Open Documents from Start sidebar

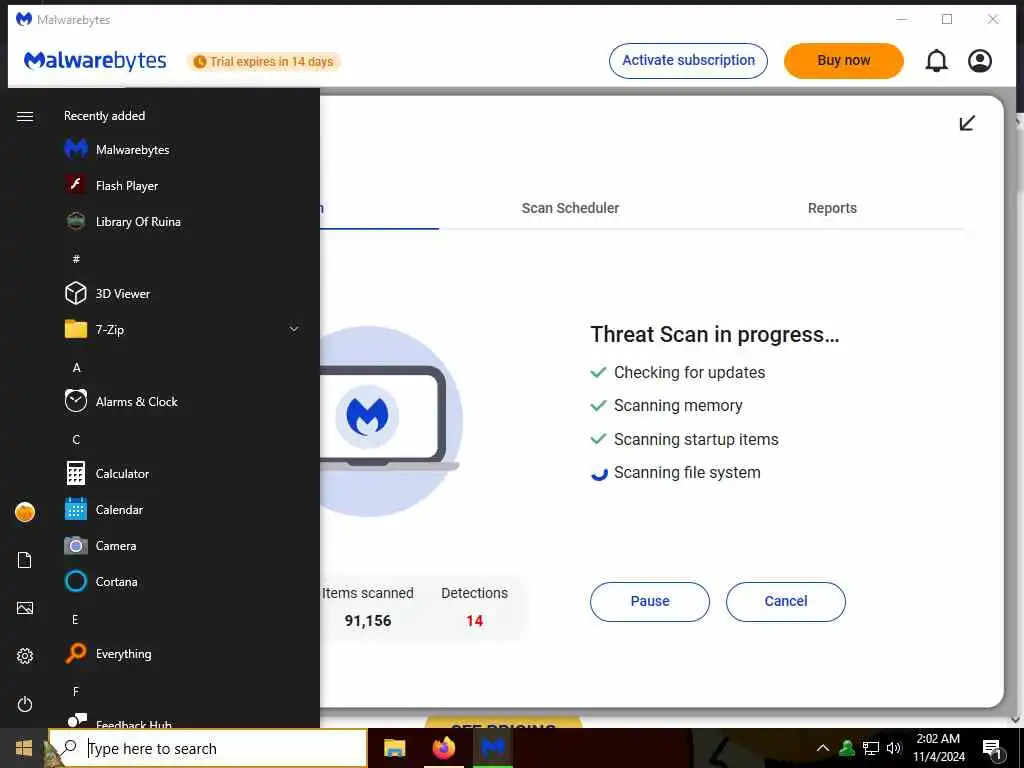point(25,560)
